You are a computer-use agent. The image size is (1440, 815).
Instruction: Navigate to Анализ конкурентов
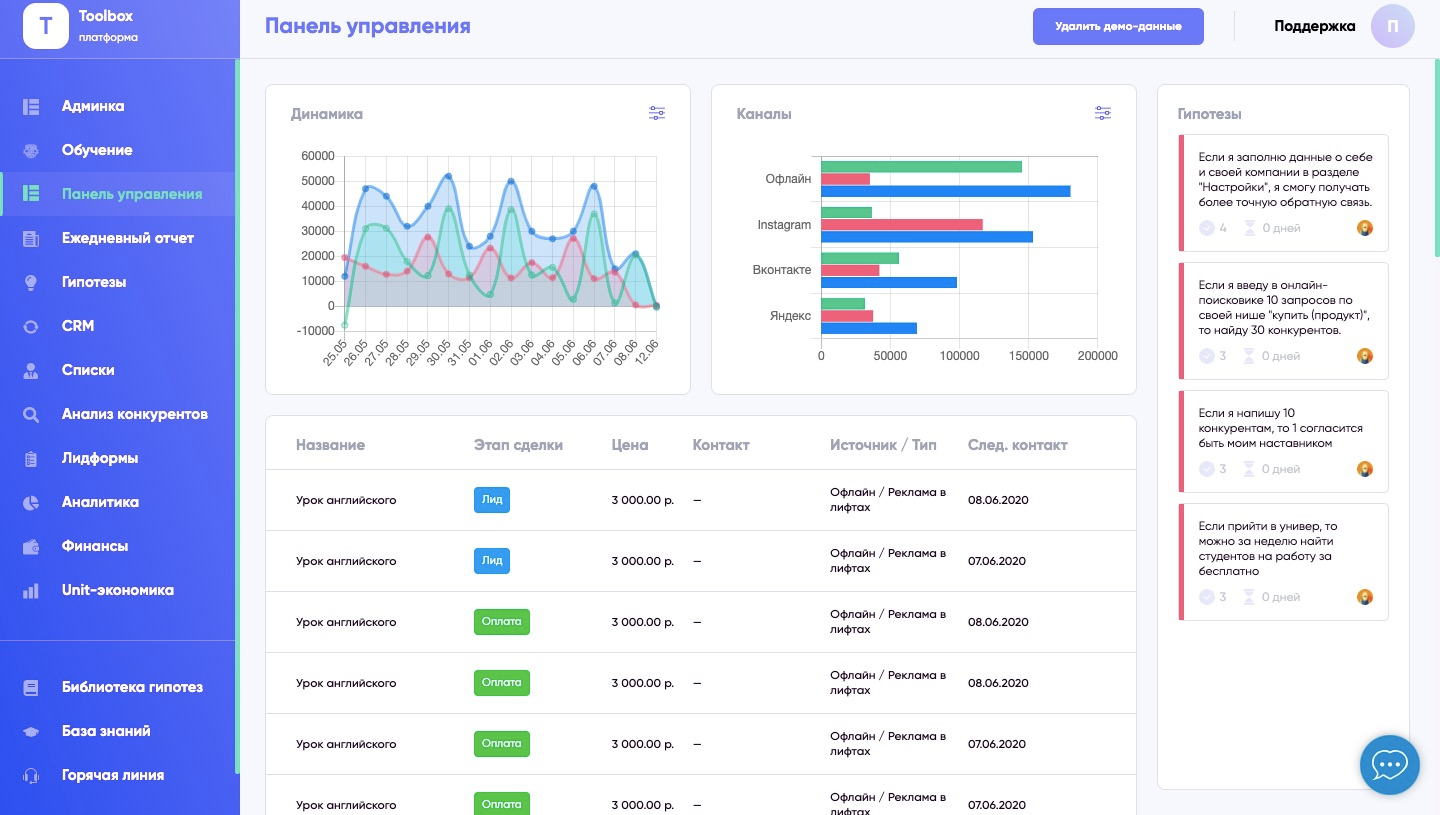[118, 414]
